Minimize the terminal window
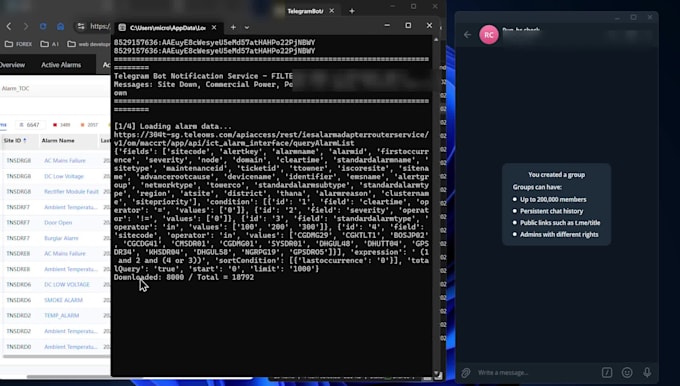The width and height of the screenshot is (680, 386). [x=387, y=26]
